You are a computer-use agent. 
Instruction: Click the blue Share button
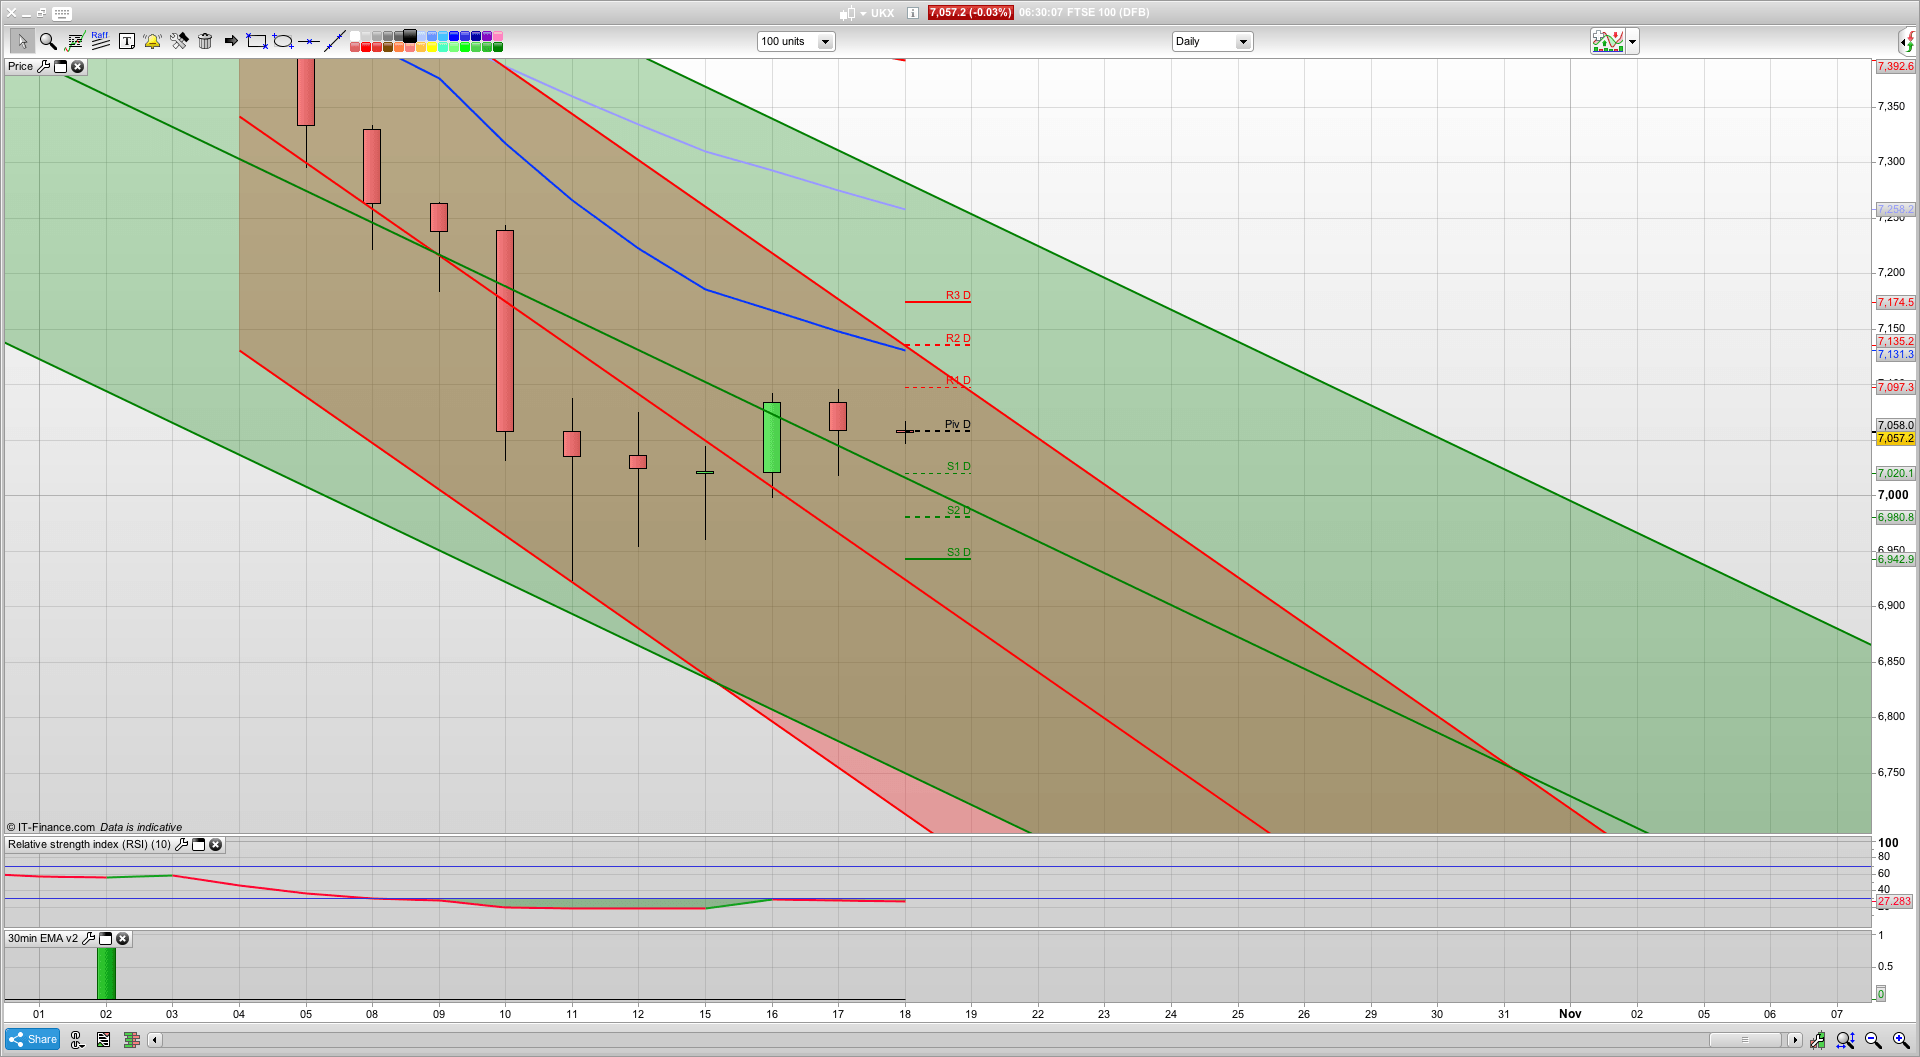32,1039
